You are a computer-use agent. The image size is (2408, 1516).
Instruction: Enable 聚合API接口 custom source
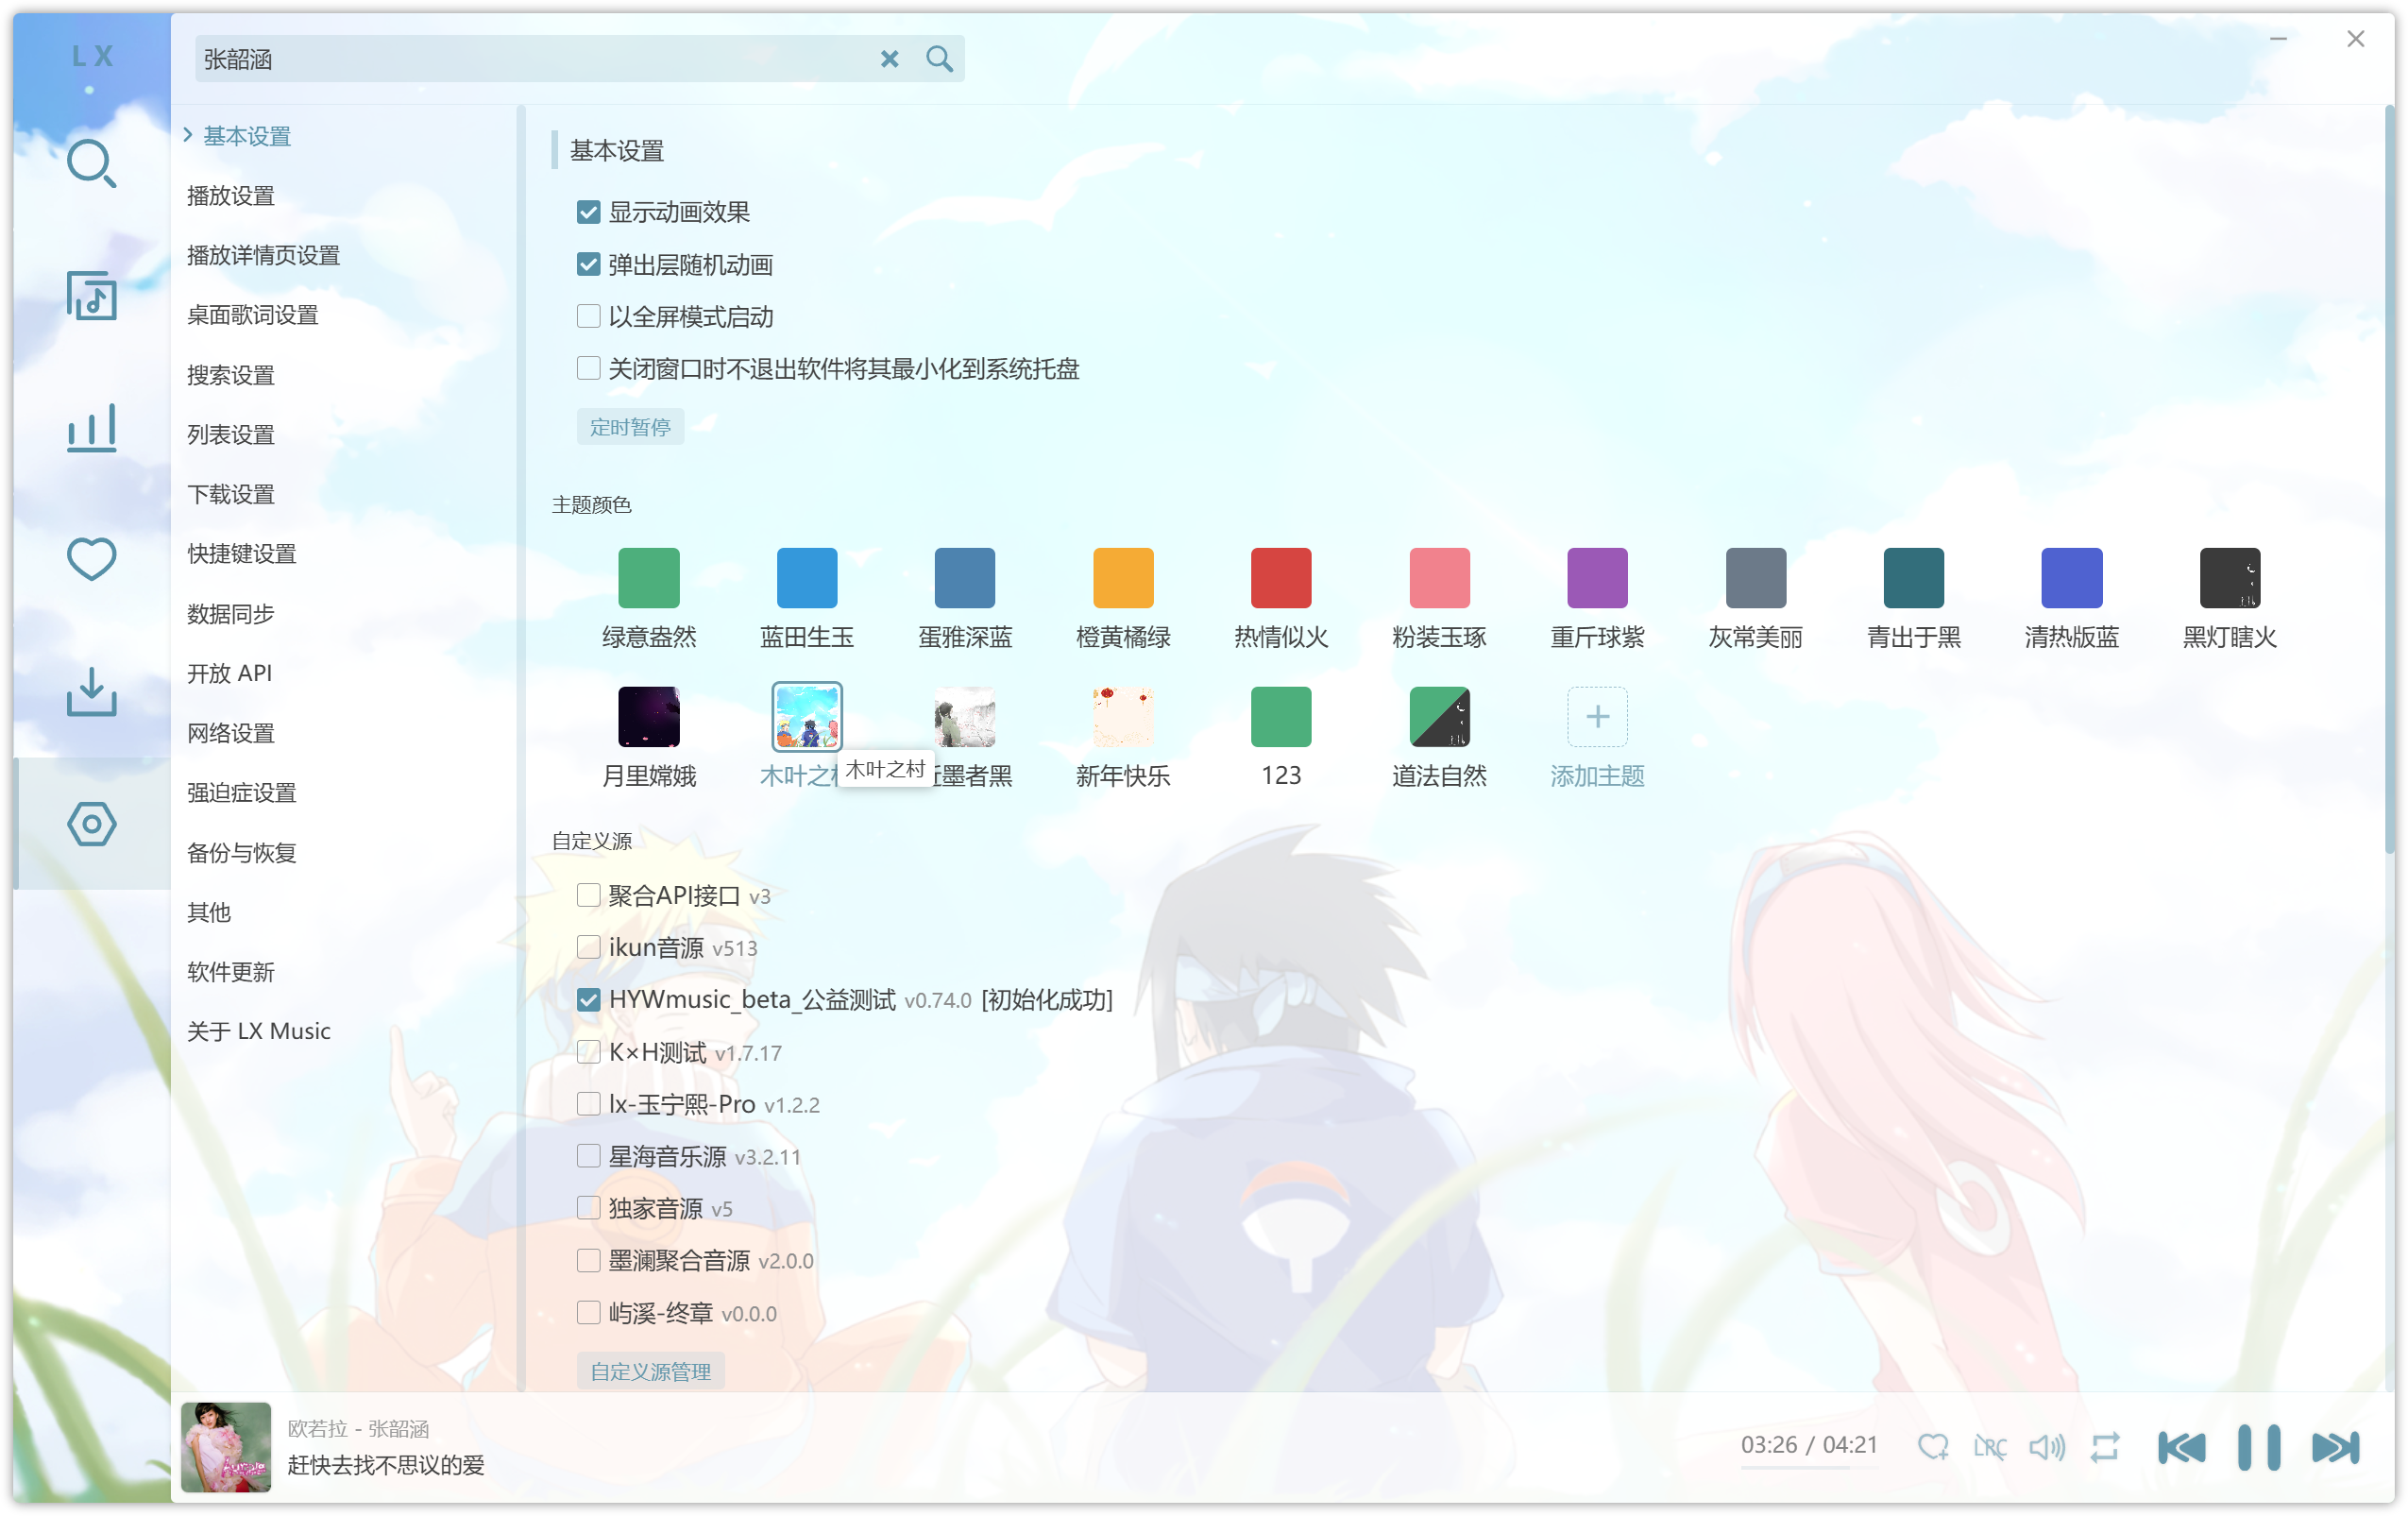pos(588,895)
